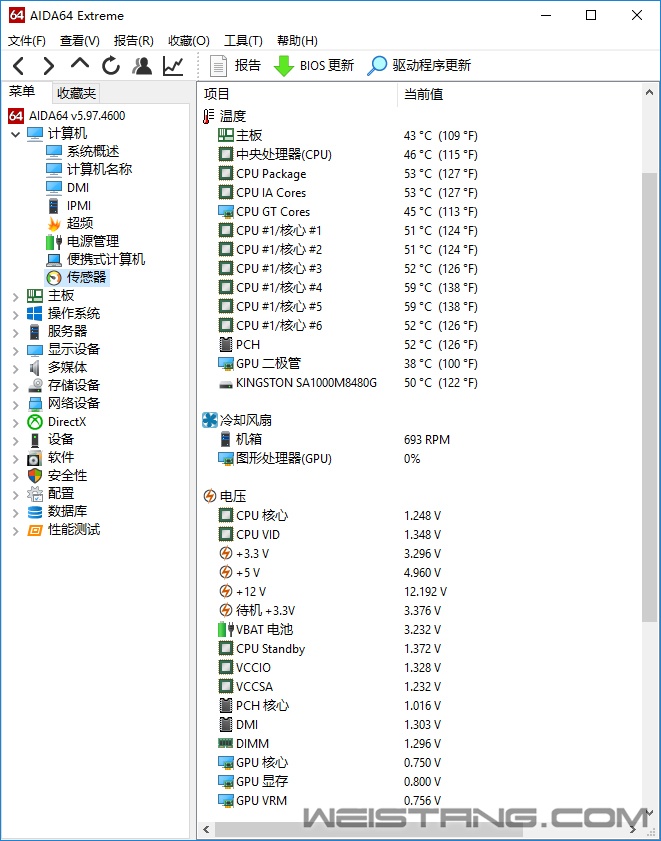This screenshot has height=841, width=661.
Task: Open the 收藏(O) menu
Action: [188, 41]
